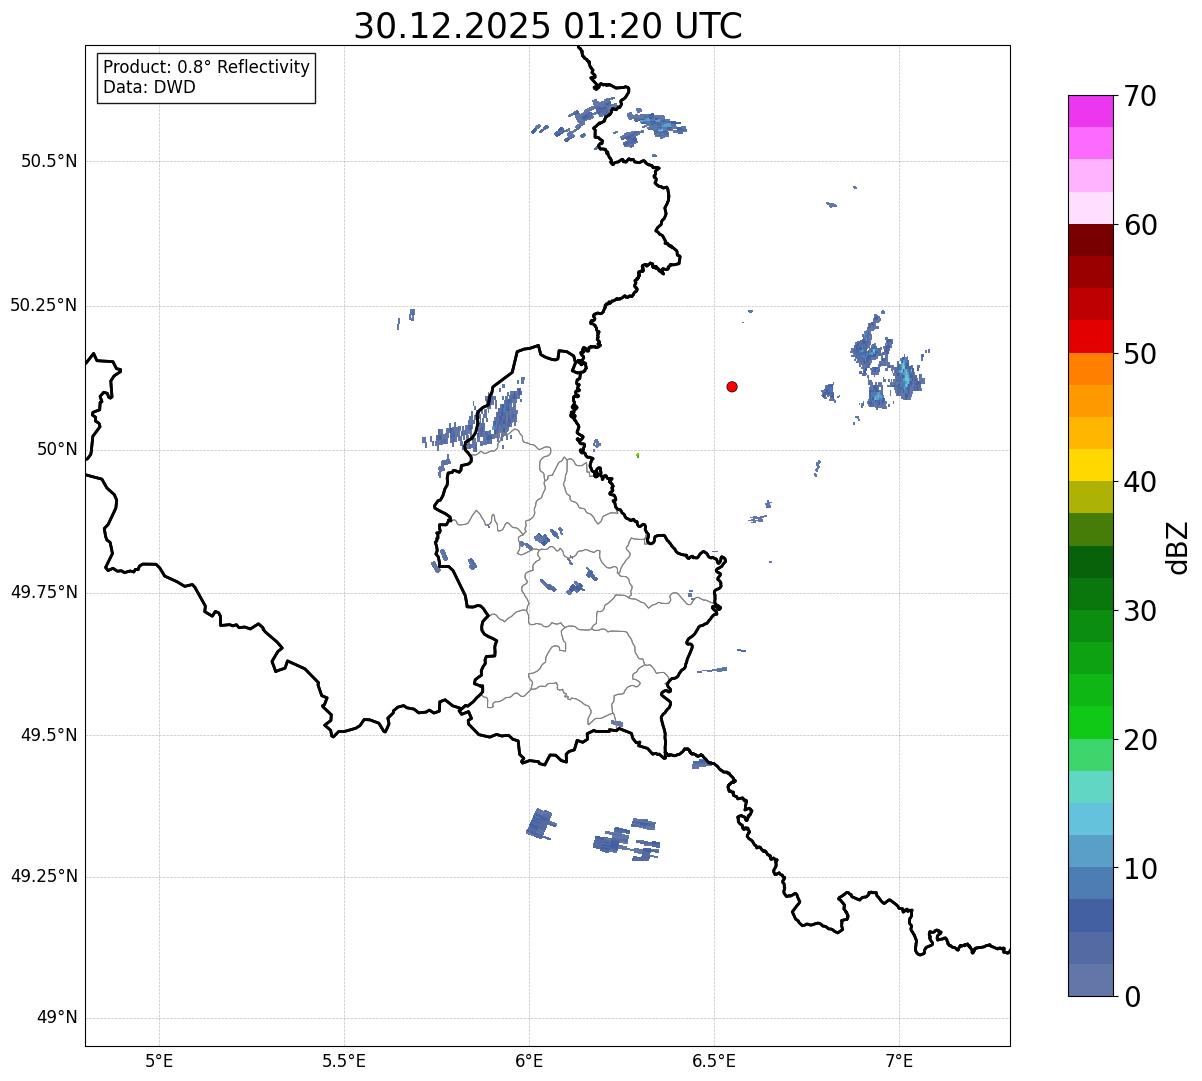The image size is (1202, 1081).
Task: Click the red station marker dot
Action: pos(732,386)
